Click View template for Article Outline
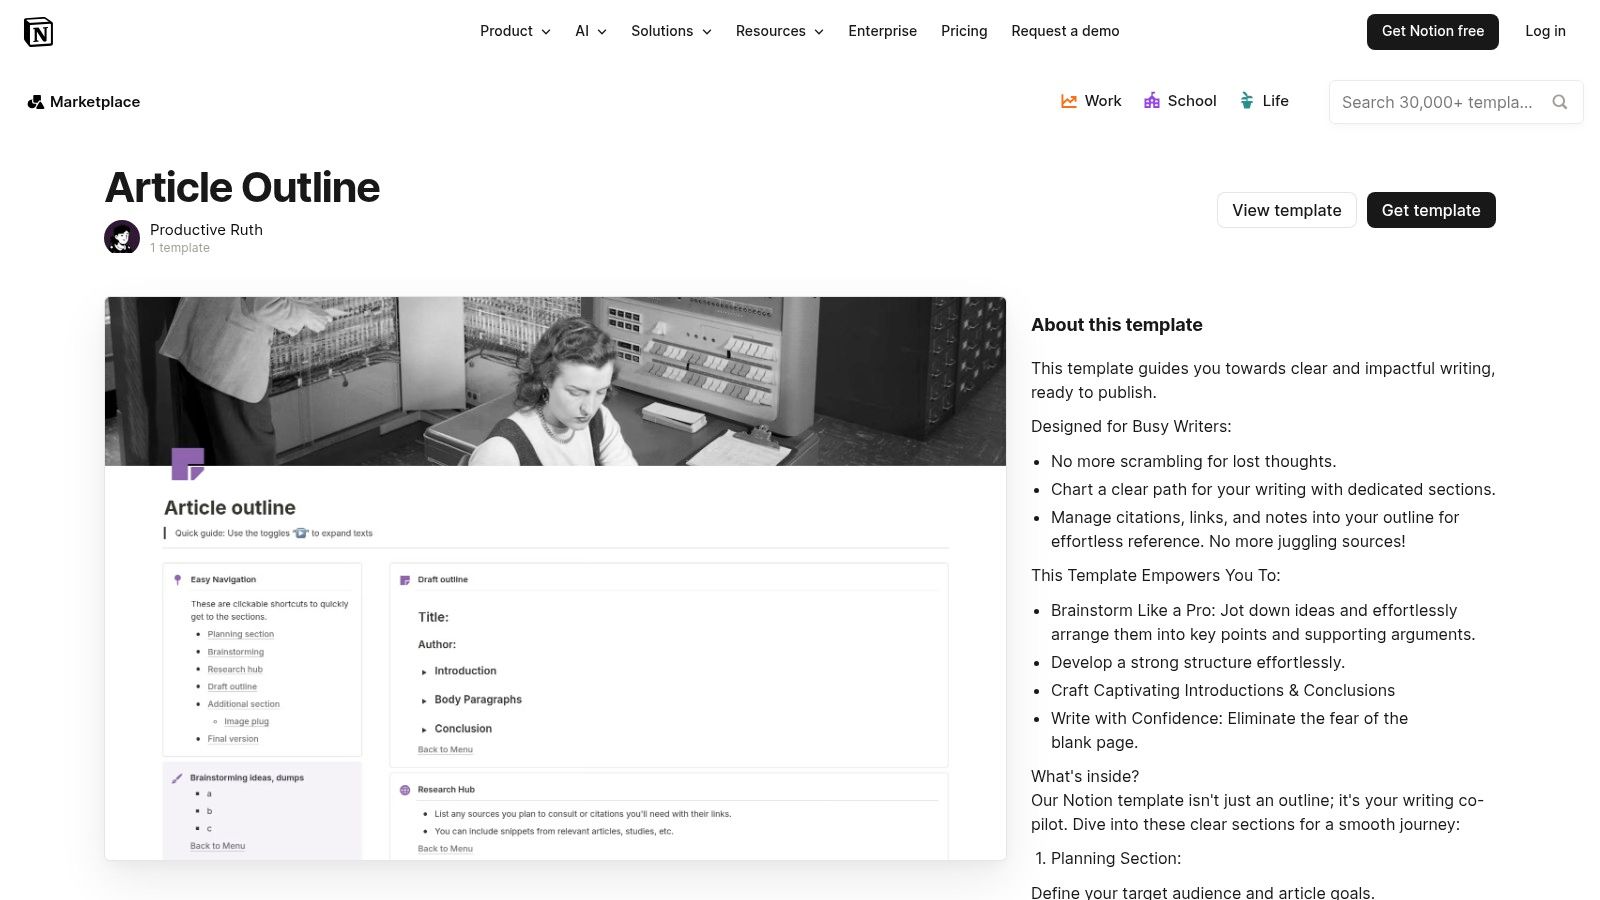The height and width of the screenshot is (900, 1600). coord(1286,210)
